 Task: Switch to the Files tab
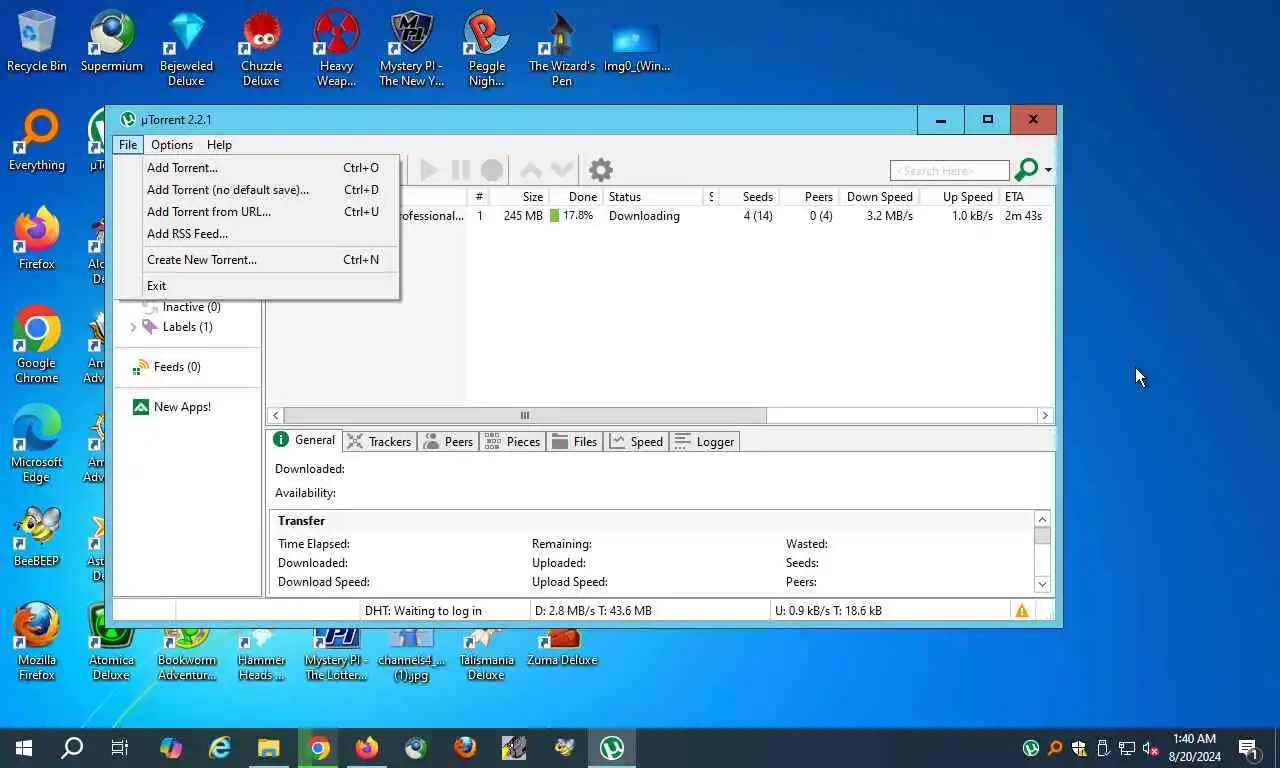click(x=575, y=441)
